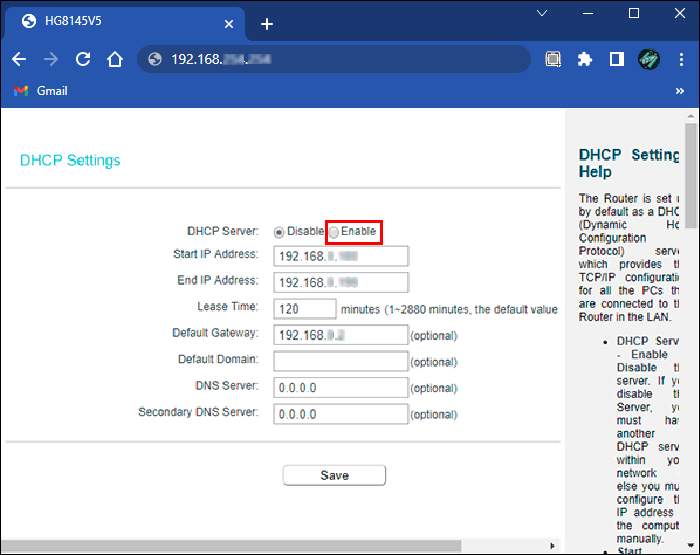The height and width of the screenshot is (555, 700).
Task: Open Chrome's three-dot menu
Action: pyautogui.click(x=682, y=59)
